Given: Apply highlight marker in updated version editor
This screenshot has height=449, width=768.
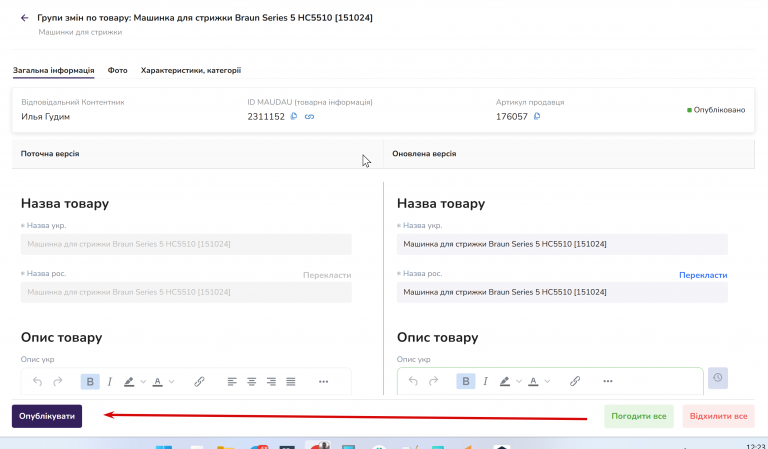Looking at the screenshot, I should [x=504, y=381].
